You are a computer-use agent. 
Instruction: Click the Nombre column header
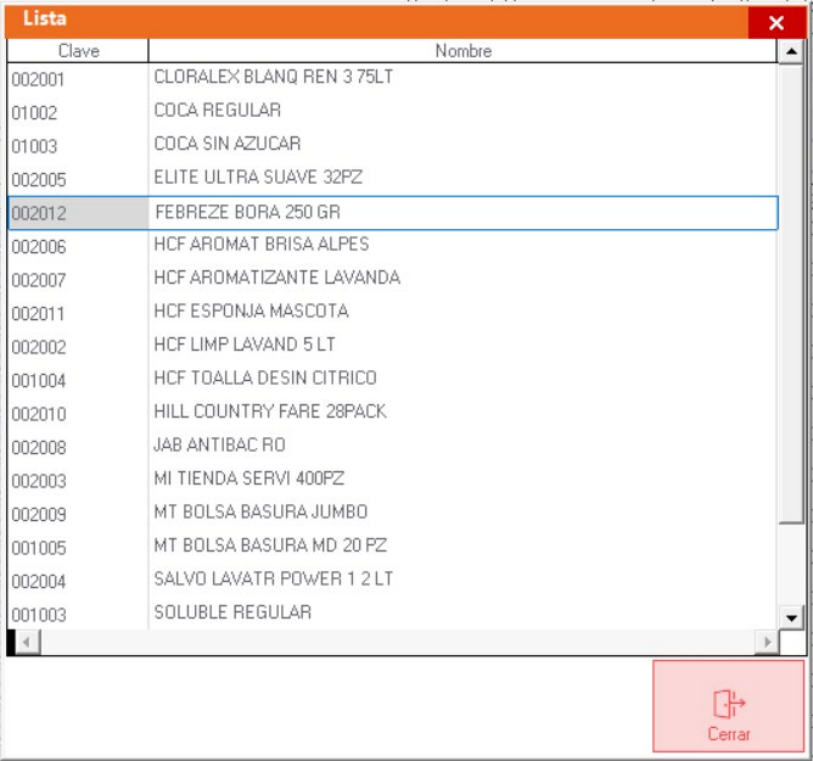pyautogui.click(x=463, y=51)
